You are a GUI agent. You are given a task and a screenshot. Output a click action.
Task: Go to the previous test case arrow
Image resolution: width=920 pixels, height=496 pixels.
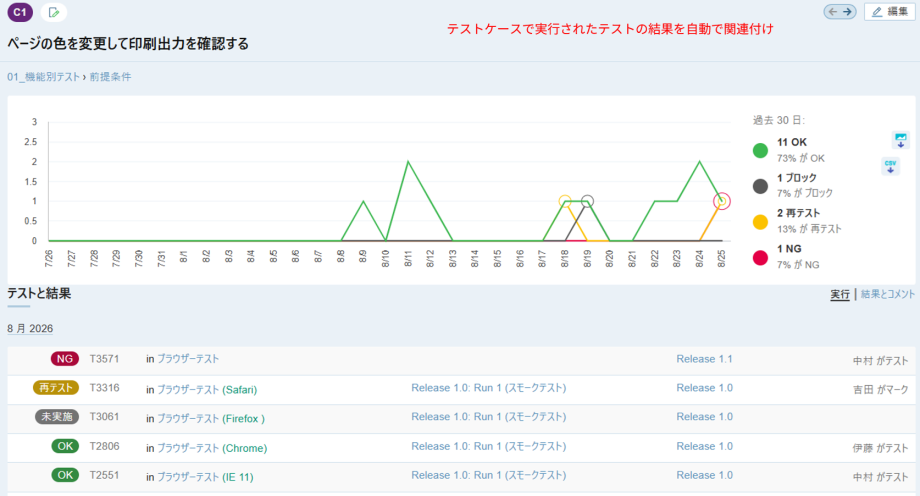833,12
